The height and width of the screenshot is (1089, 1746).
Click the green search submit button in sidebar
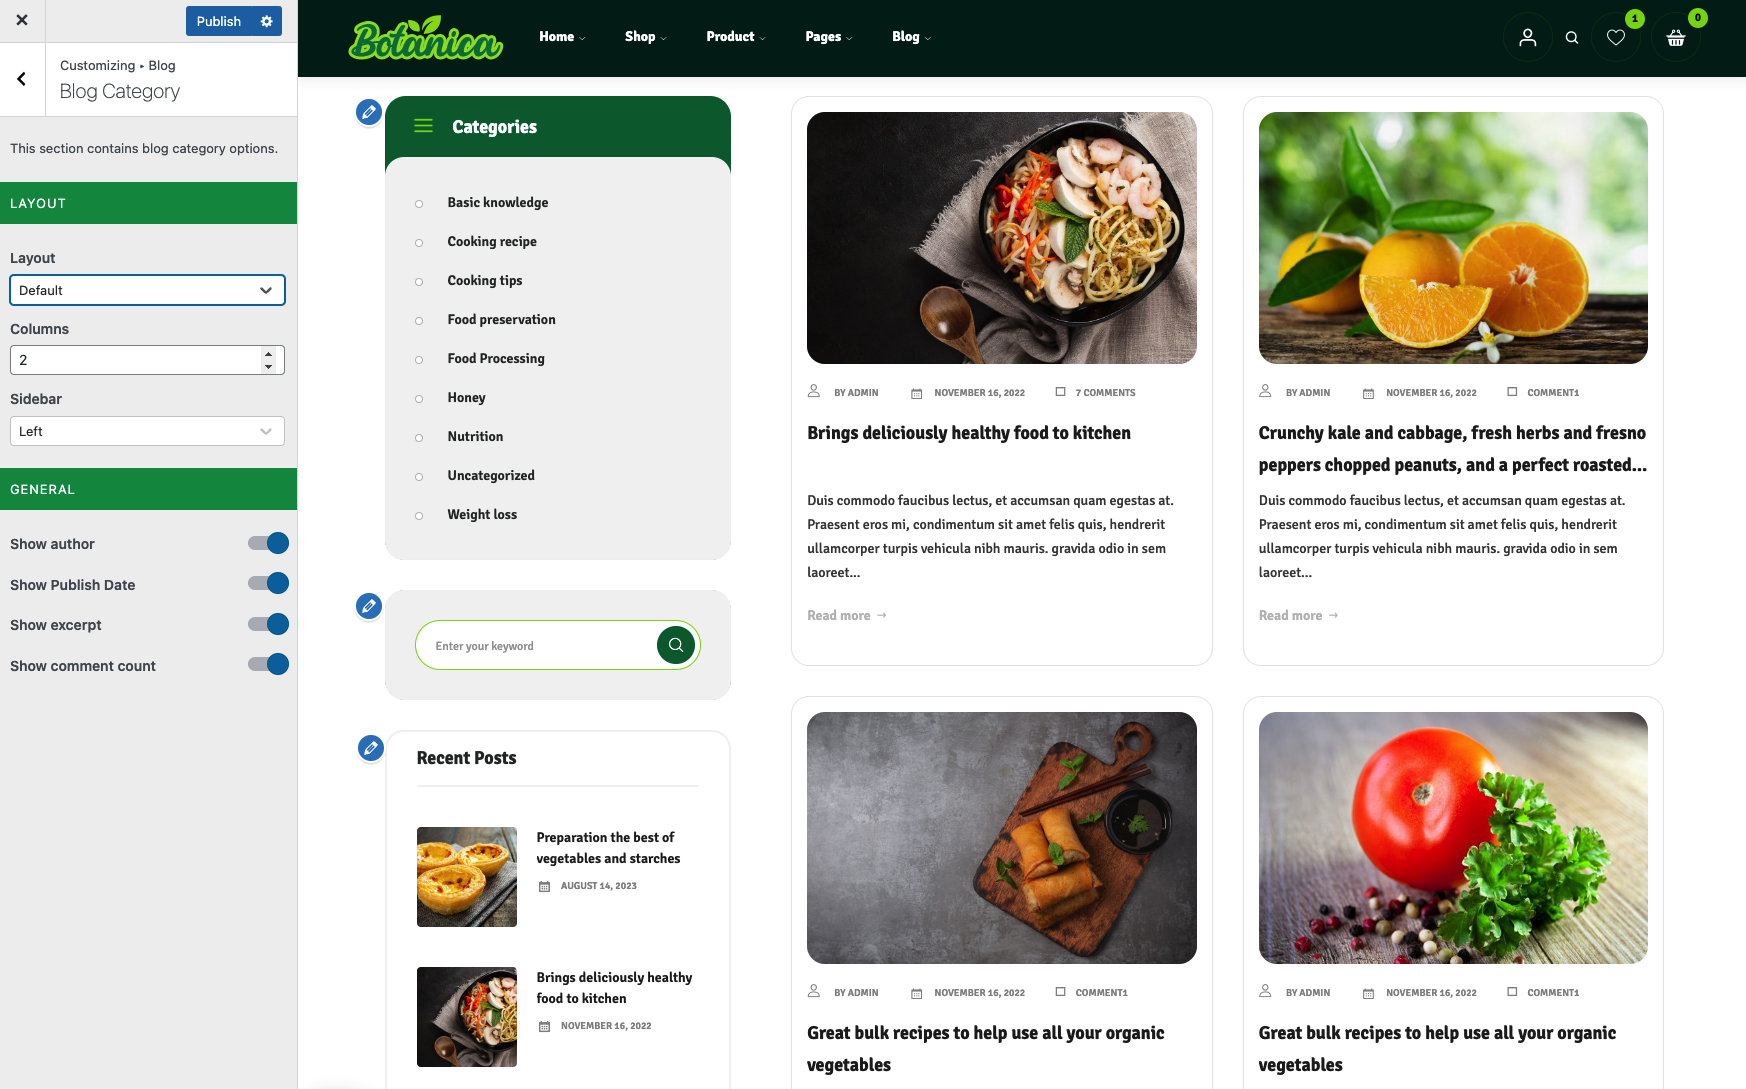click(x=676, y=645)
